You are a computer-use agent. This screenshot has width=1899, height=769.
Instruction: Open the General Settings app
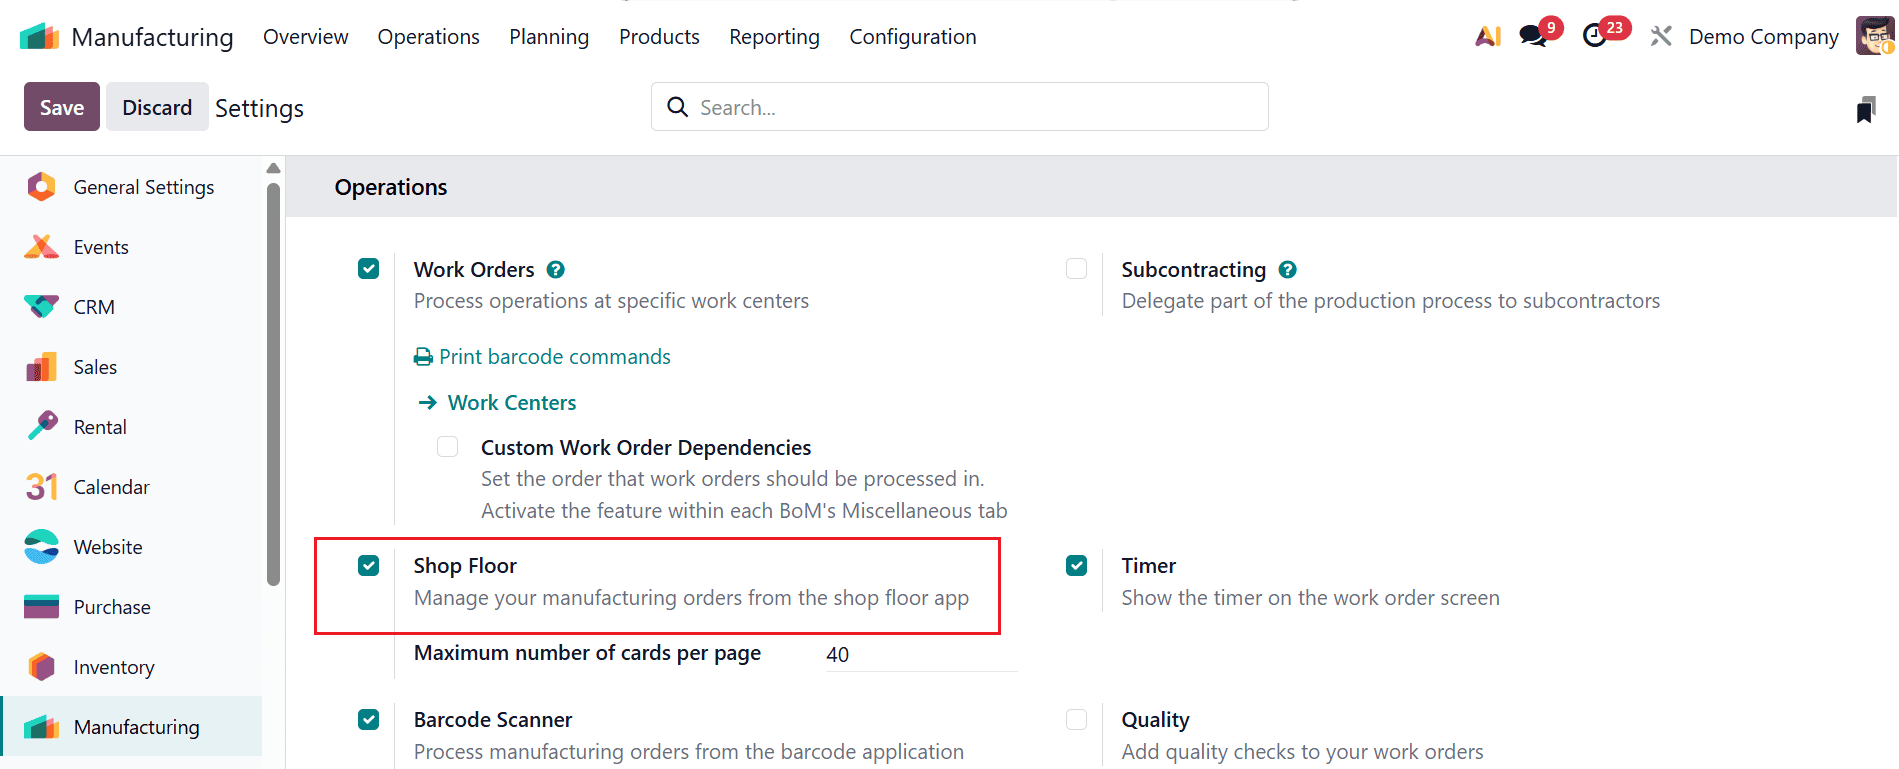(143, 186)
